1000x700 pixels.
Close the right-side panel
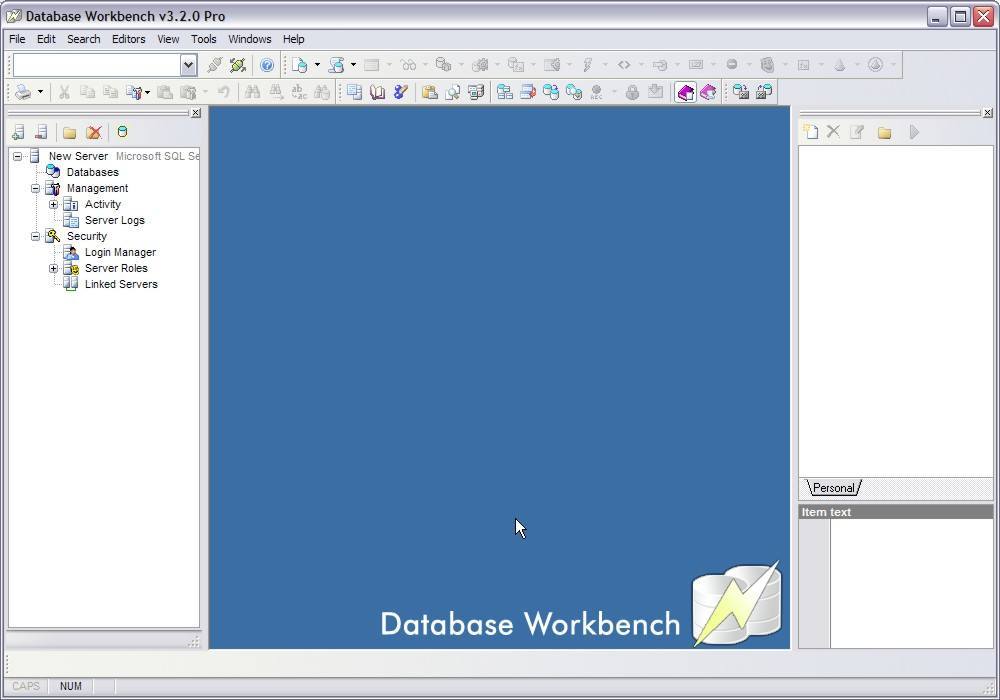987,113
